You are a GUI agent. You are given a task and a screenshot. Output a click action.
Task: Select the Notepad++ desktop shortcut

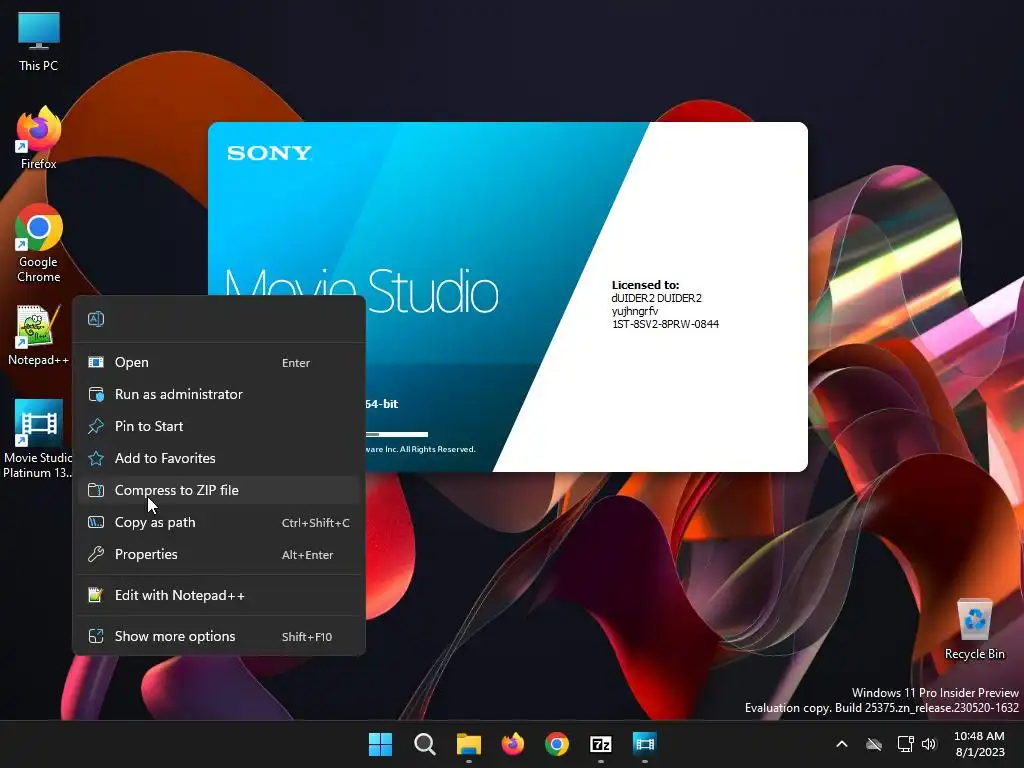(38, 336)
